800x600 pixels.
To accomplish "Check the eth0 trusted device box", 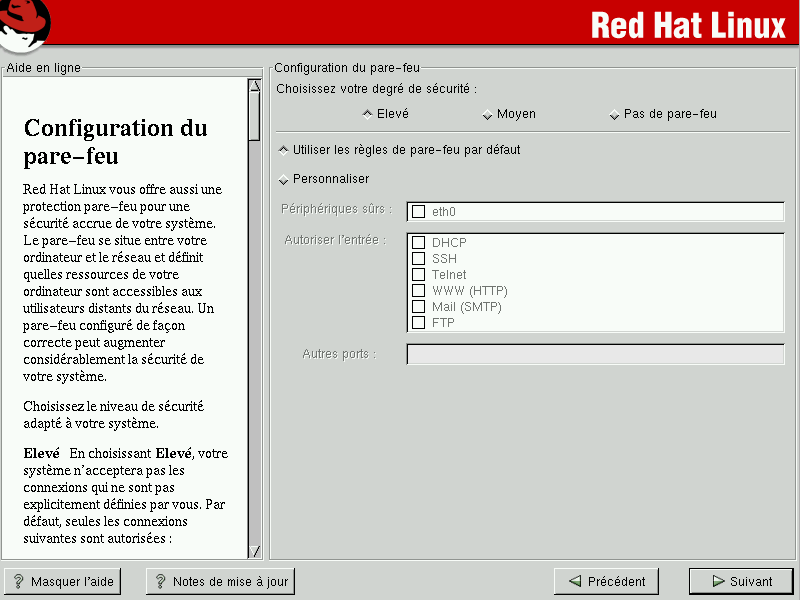I will (419, 211).
